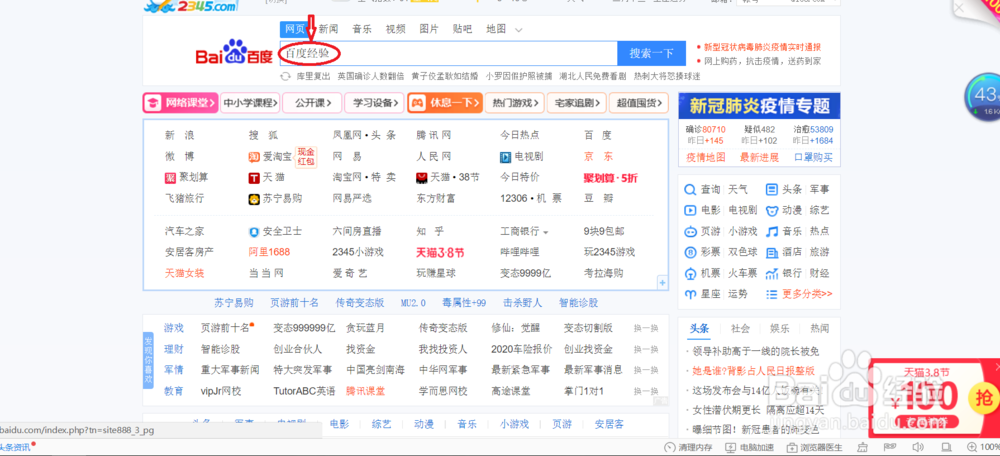Select the 音乐 search tab

pos(362,29)
